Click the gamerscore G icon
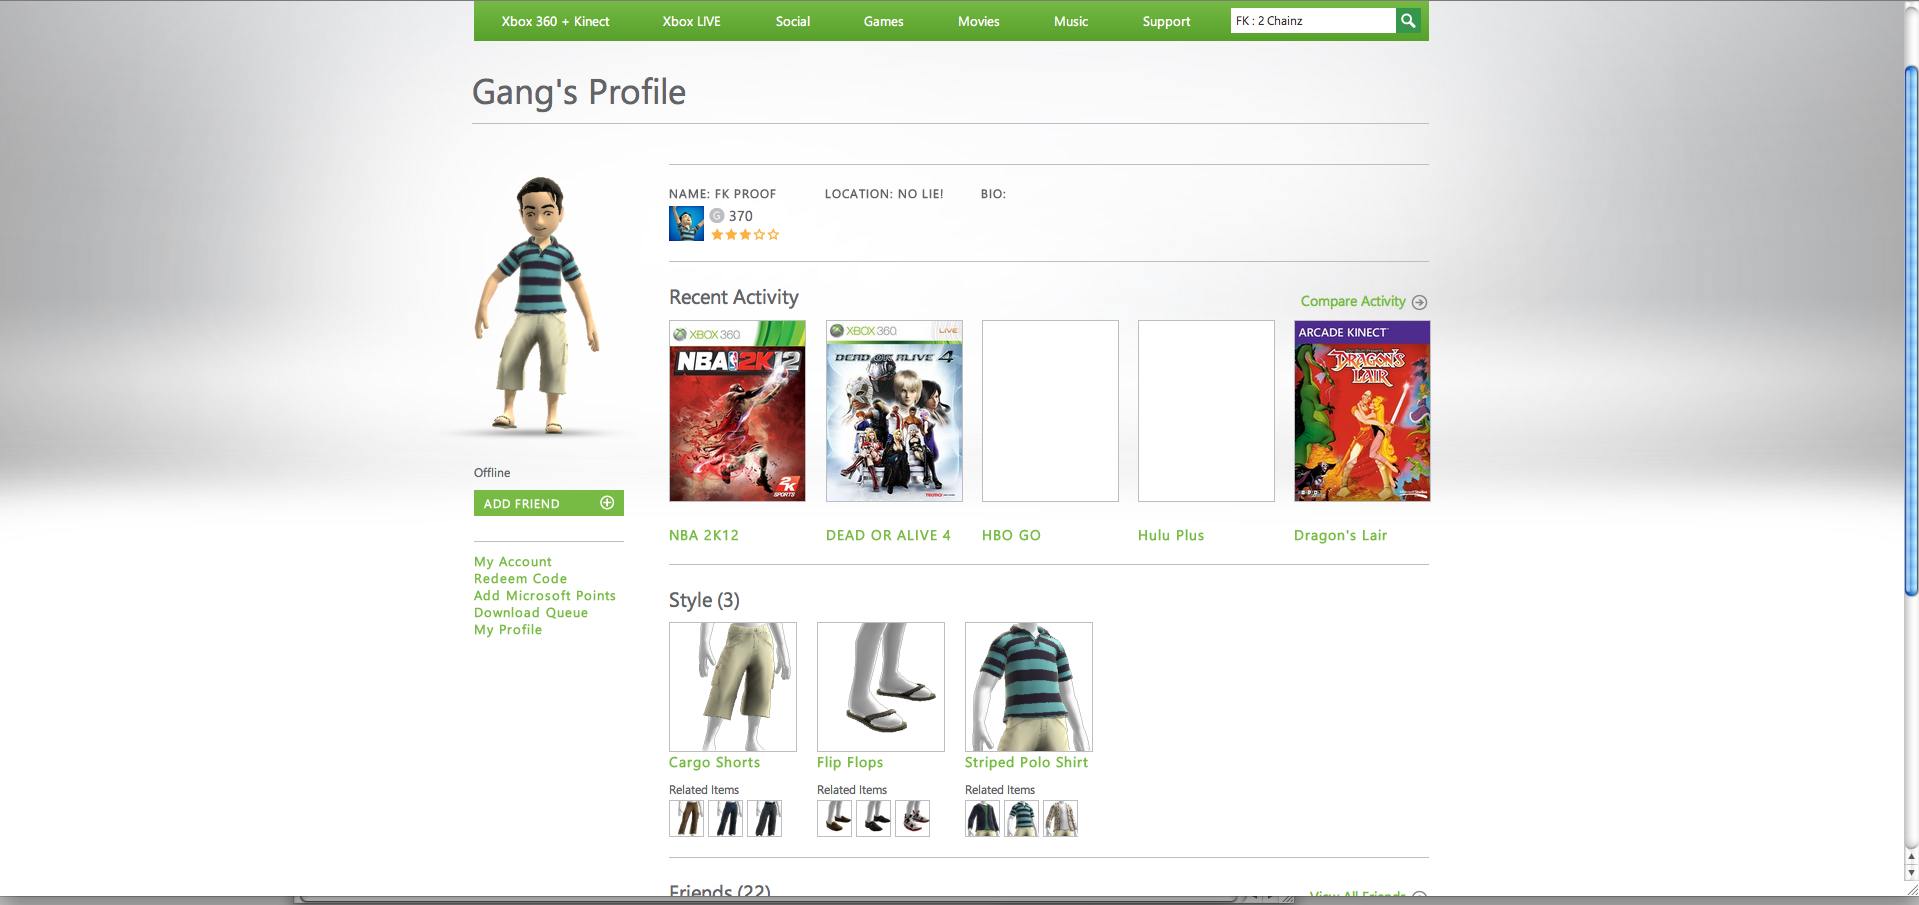 click(717, 215)
